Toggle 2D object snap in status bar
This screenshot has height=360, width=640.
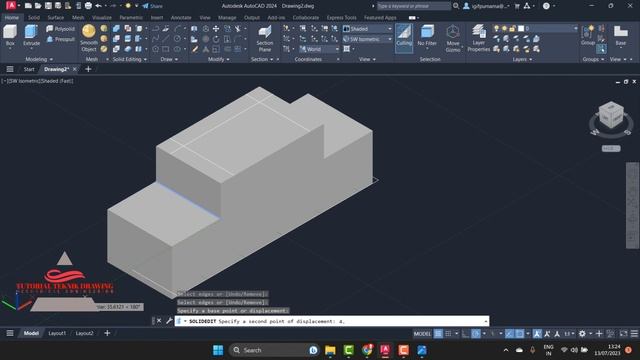(520, 333)
